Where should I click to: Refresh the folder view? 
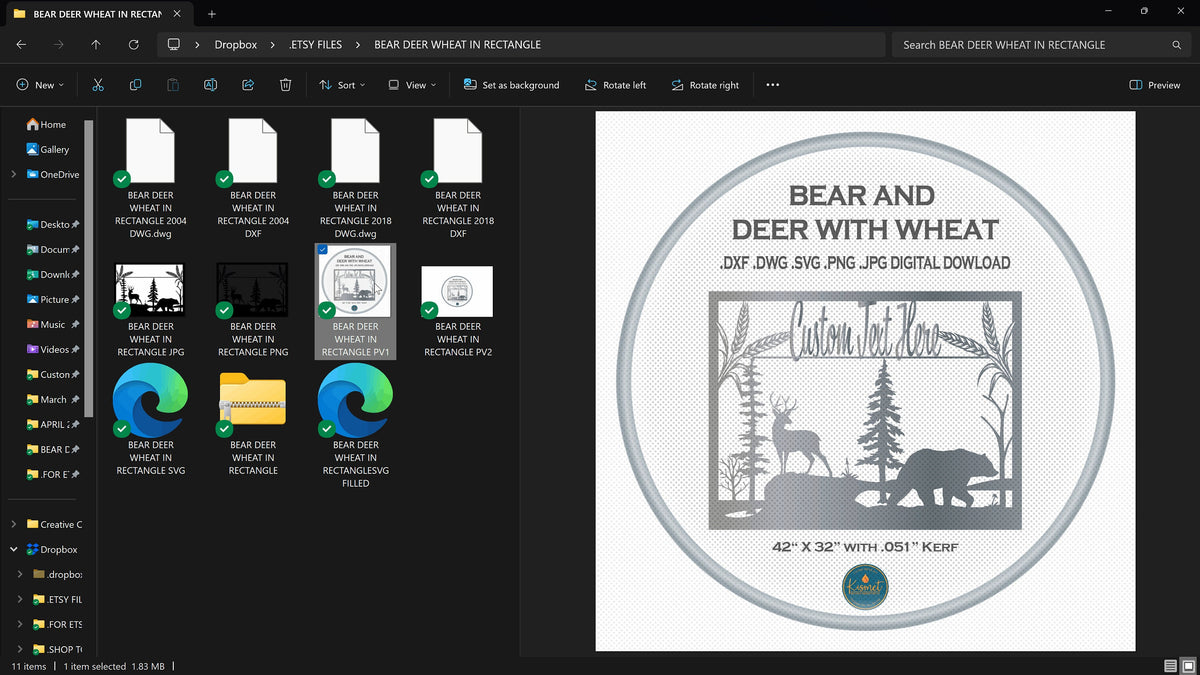[x=134, y=45]
